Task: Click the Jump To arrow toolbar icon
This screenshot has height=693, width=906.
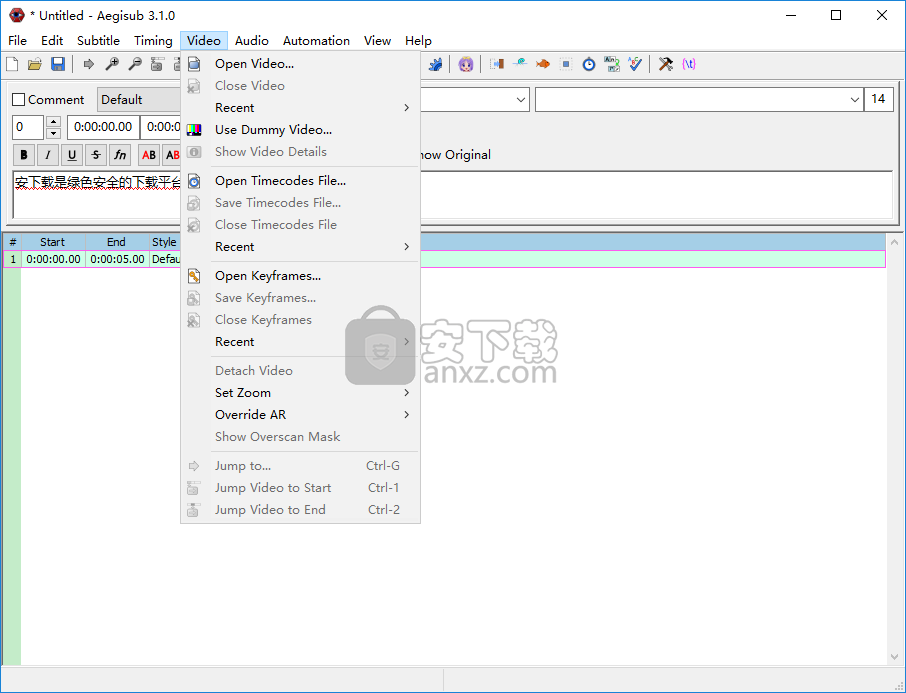Action: 88,64
